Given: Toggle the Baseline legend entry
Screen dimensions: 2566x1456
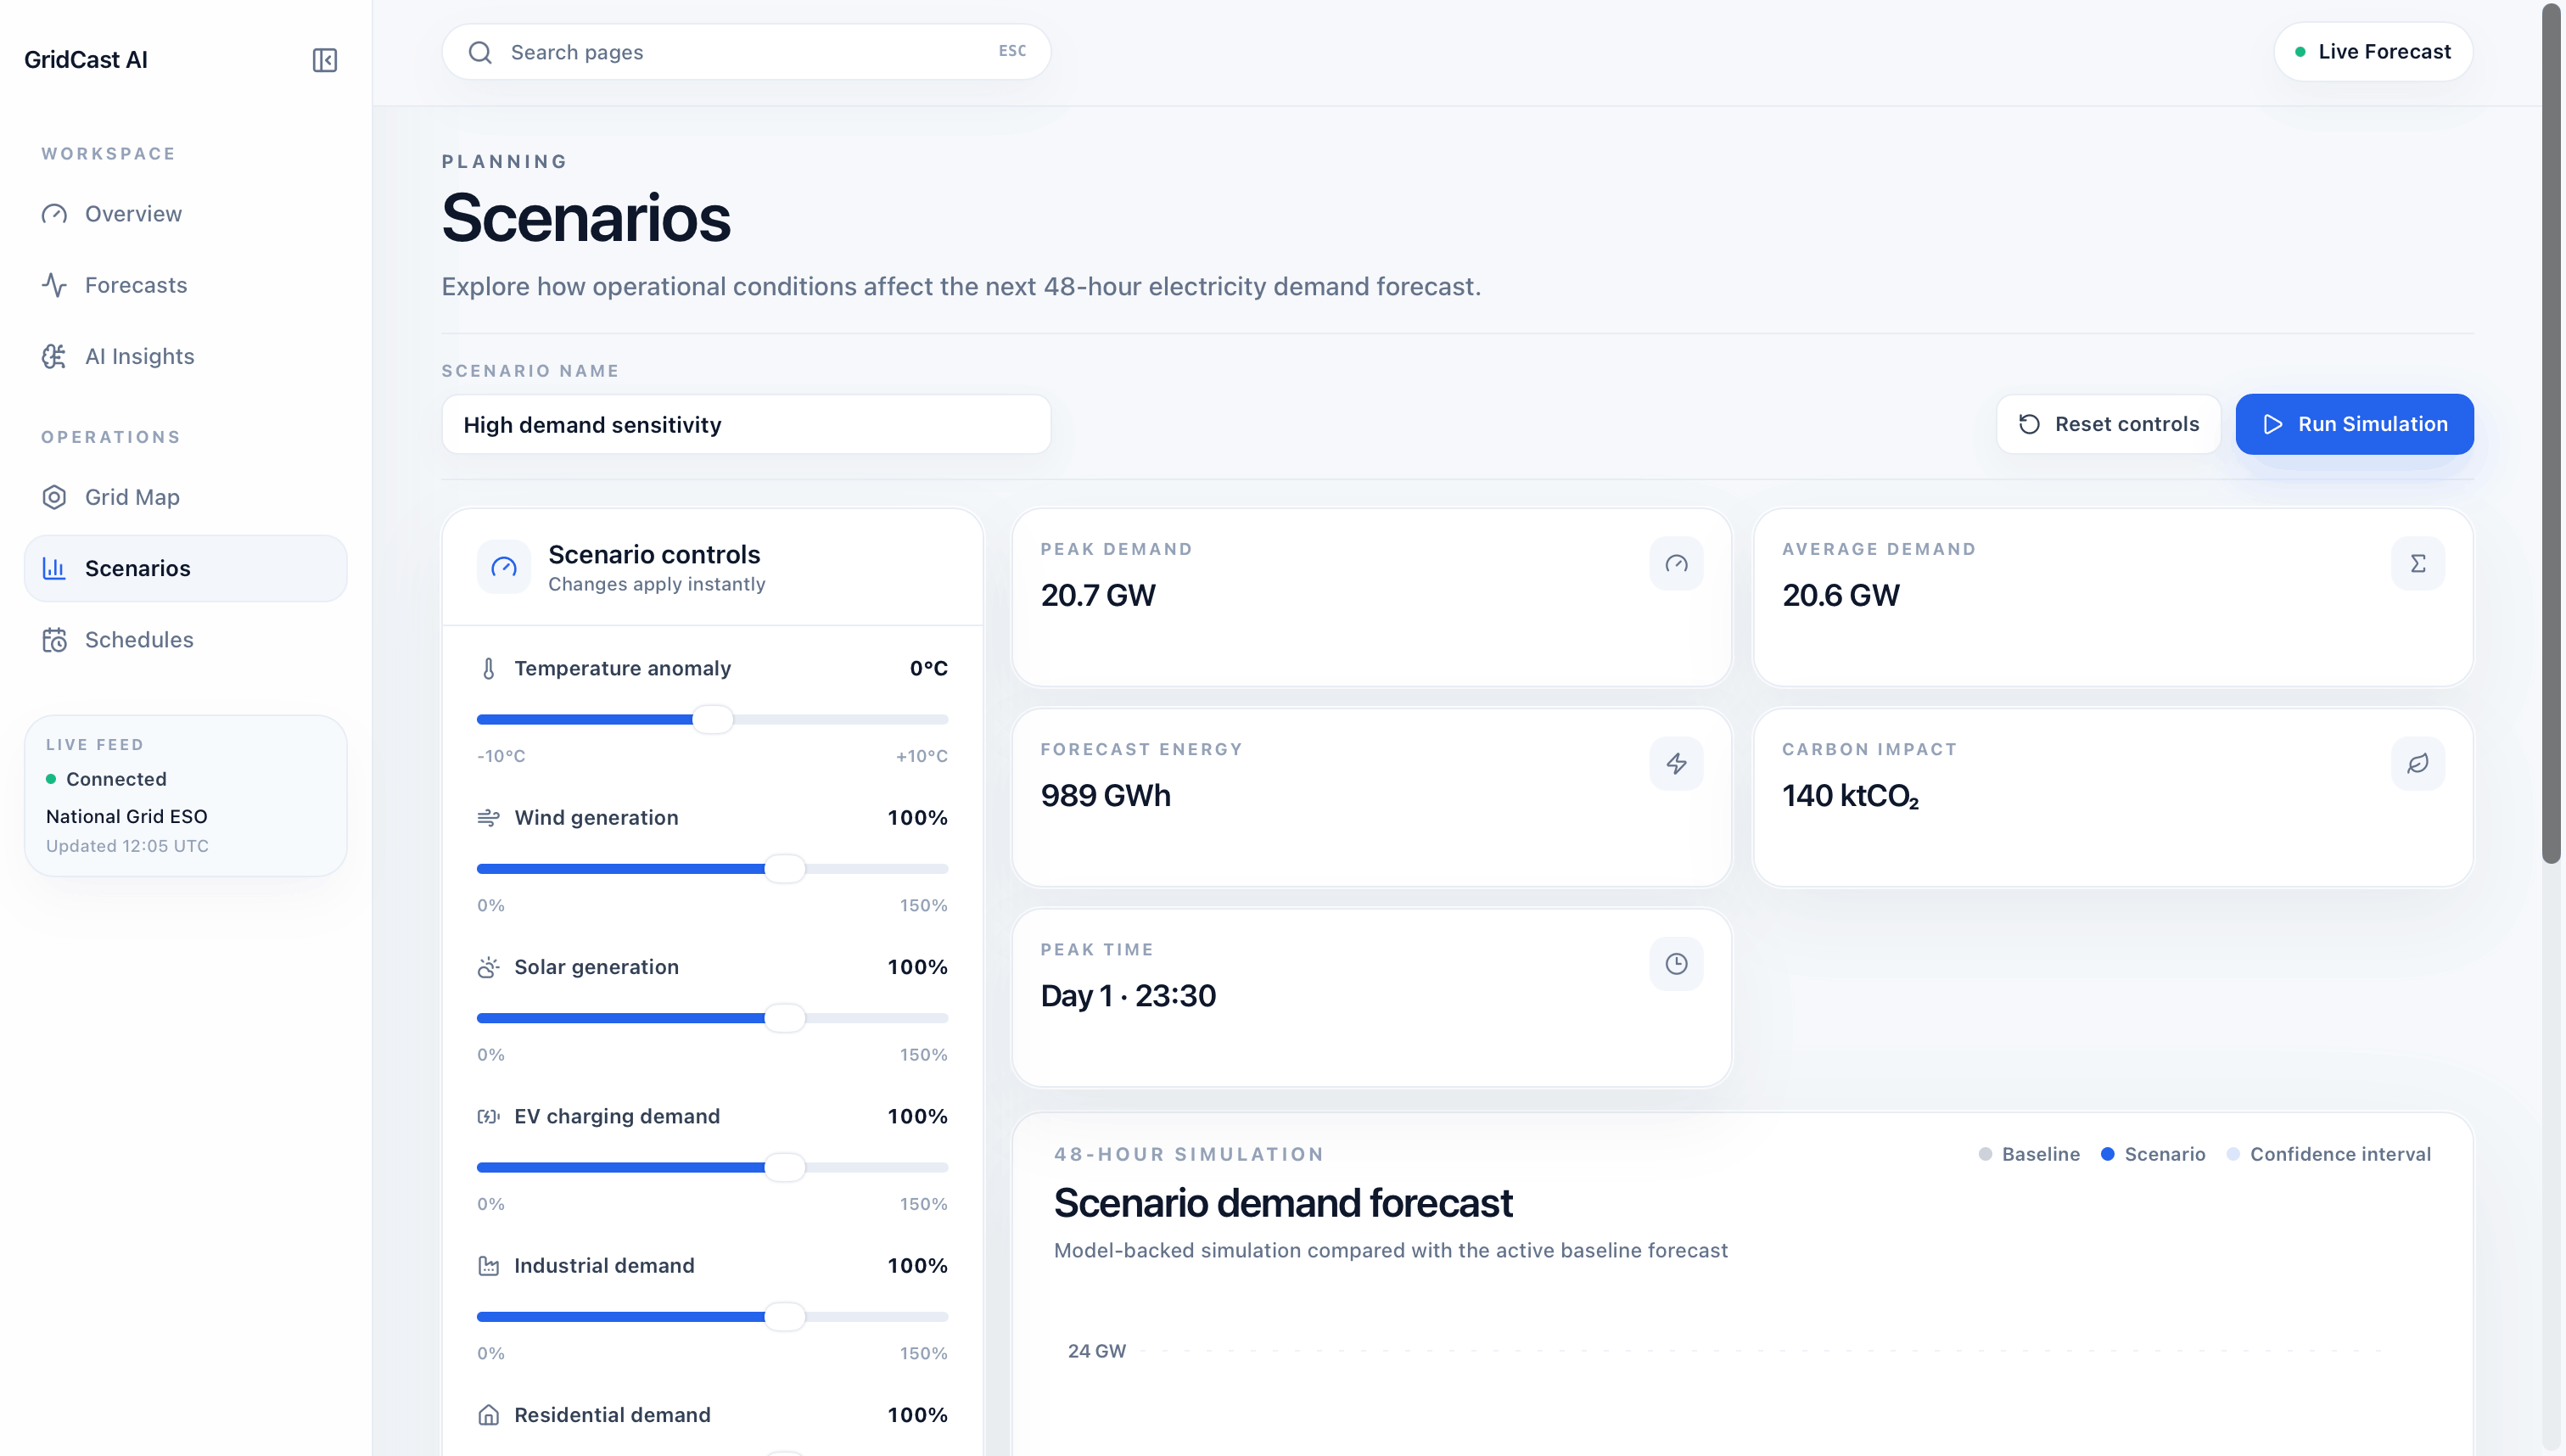Looking at the screenshot, I should pyautogui.click(x=2029, y=1154).
